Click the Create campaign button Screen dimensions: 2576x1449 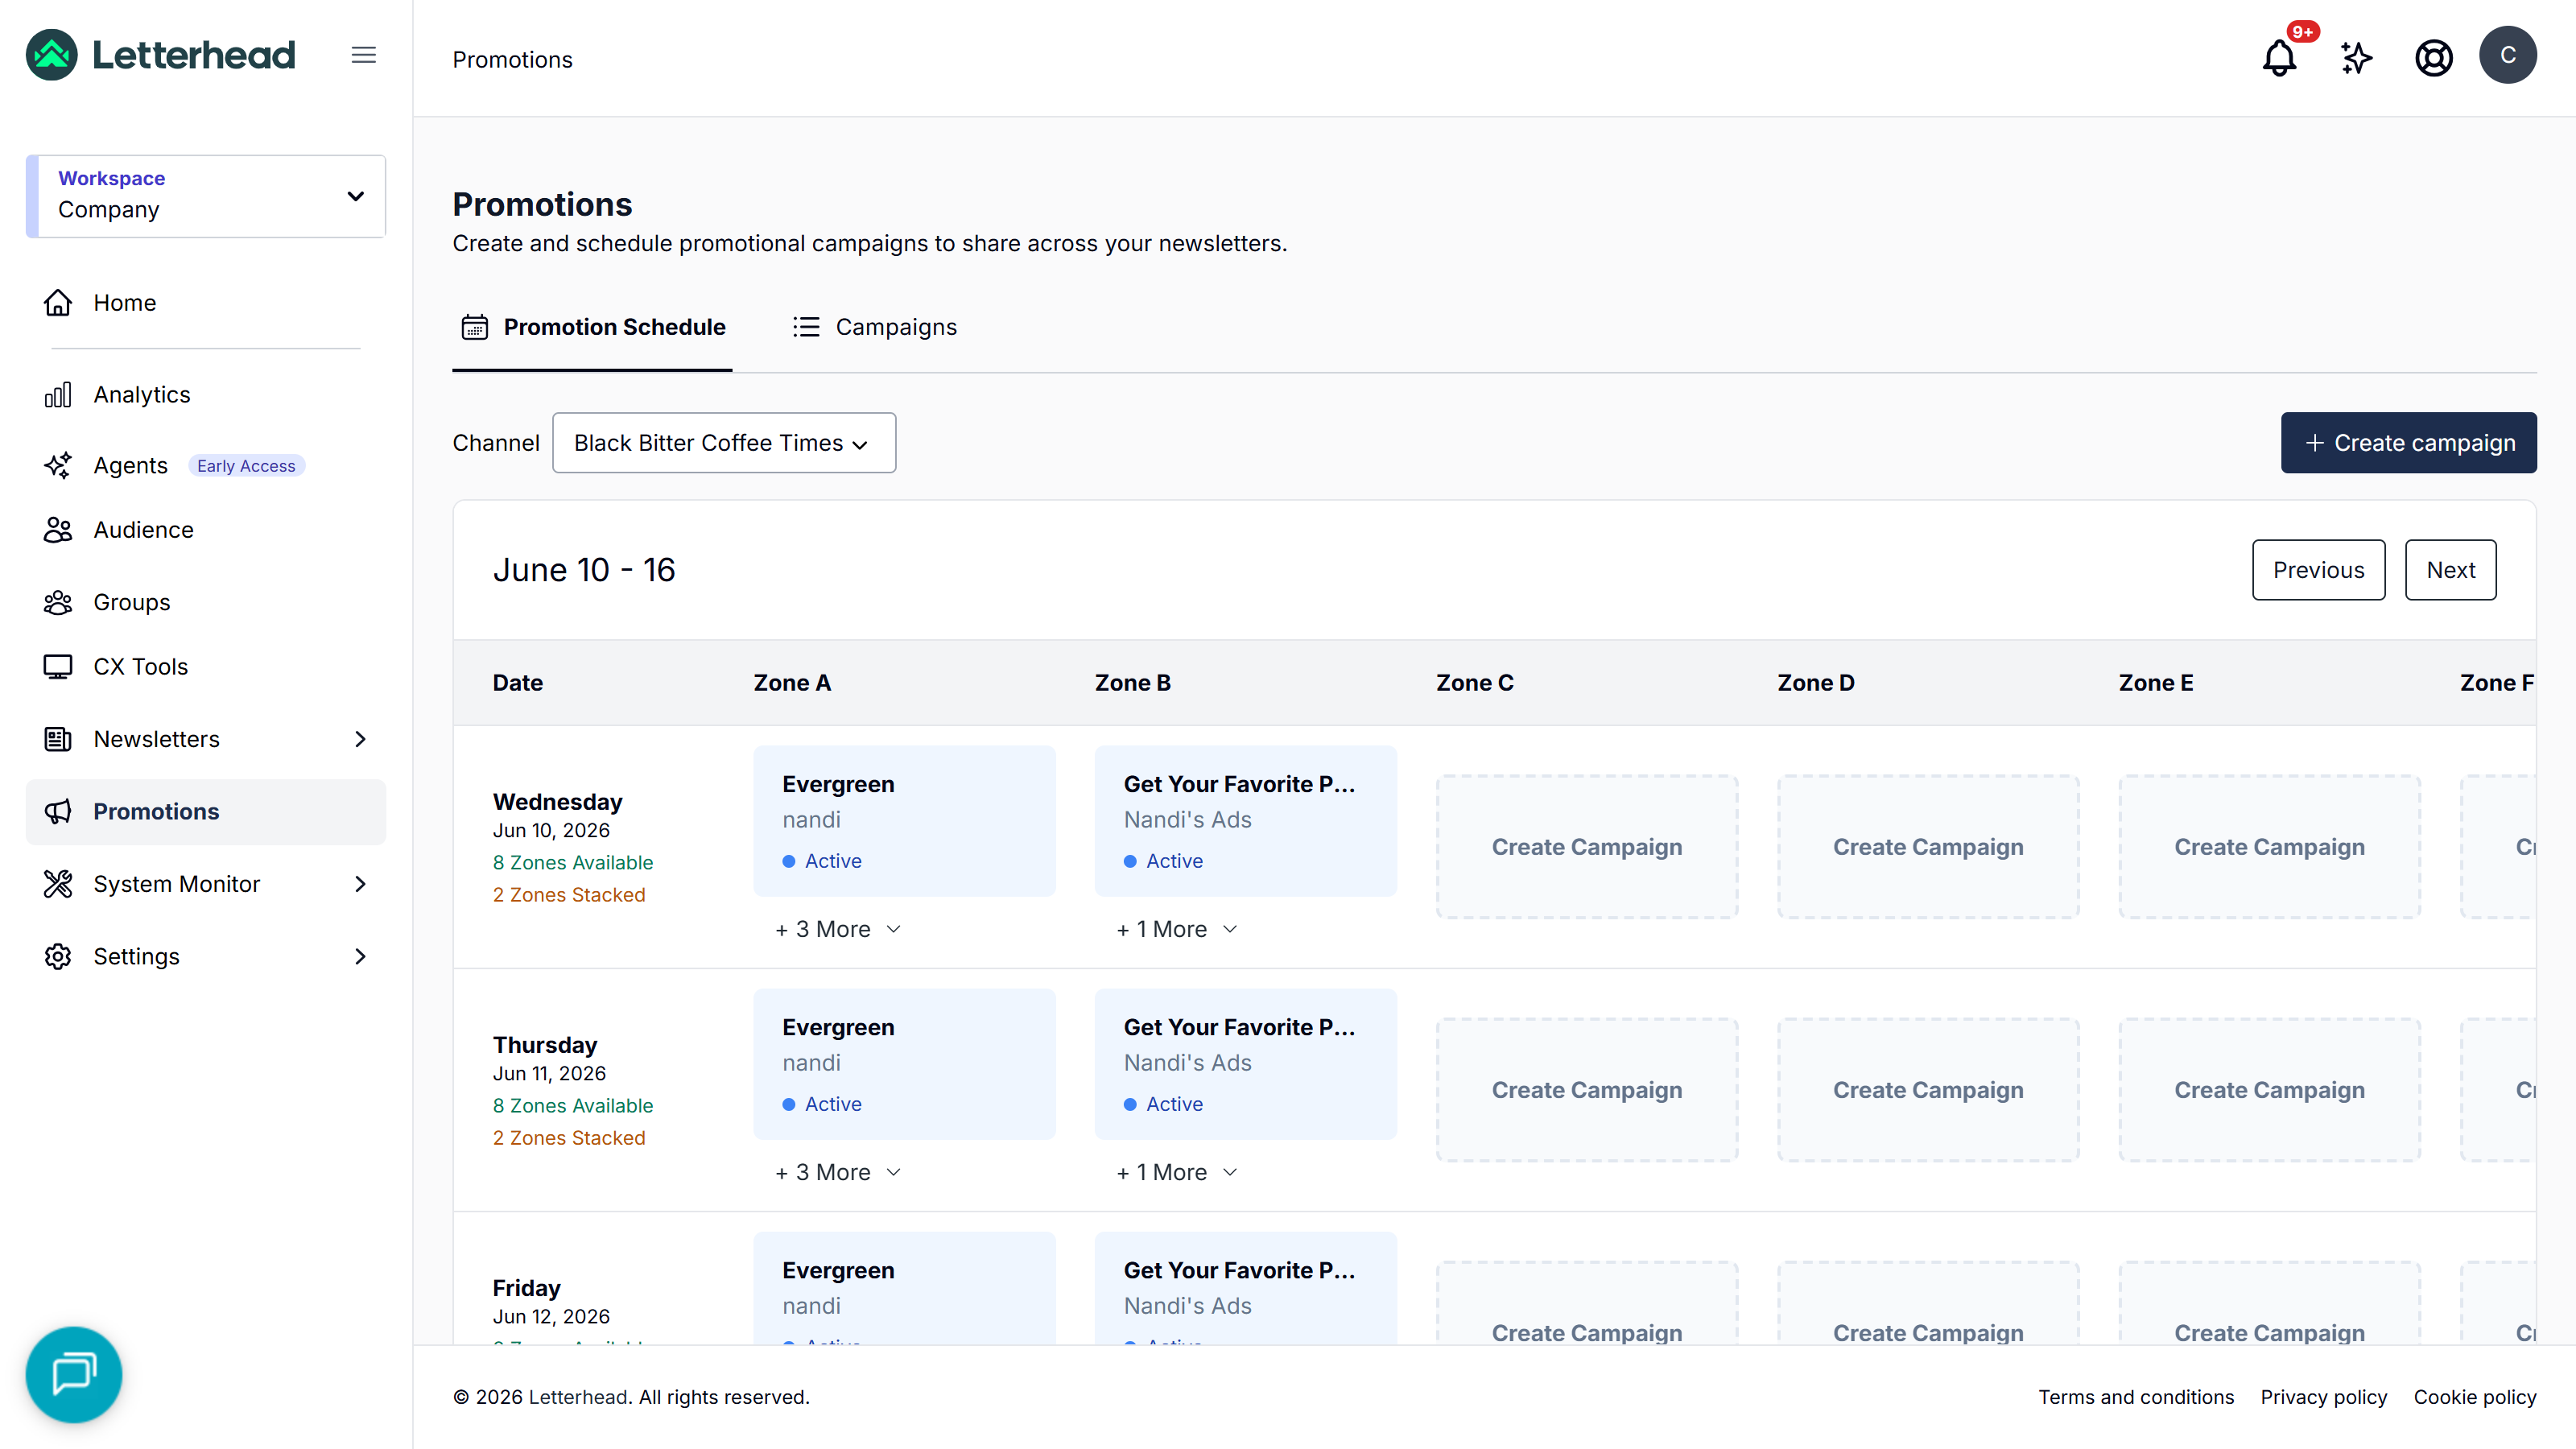tap(2408, 443)
